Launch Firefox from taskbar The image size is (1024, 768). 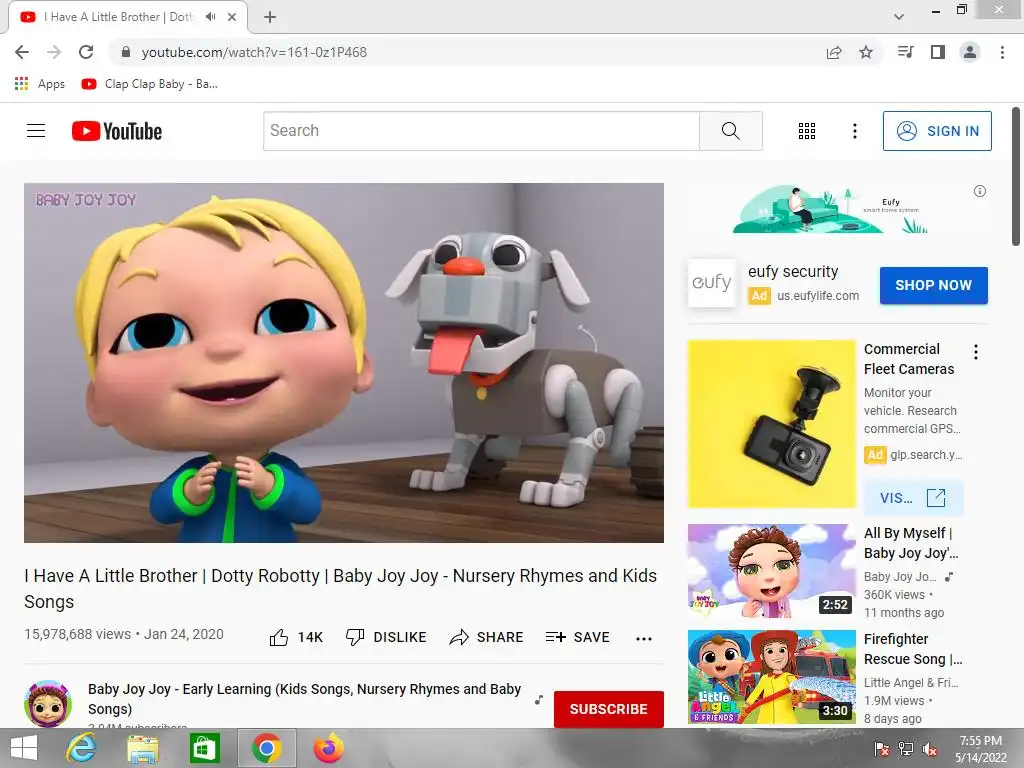[x=328, y=748]
